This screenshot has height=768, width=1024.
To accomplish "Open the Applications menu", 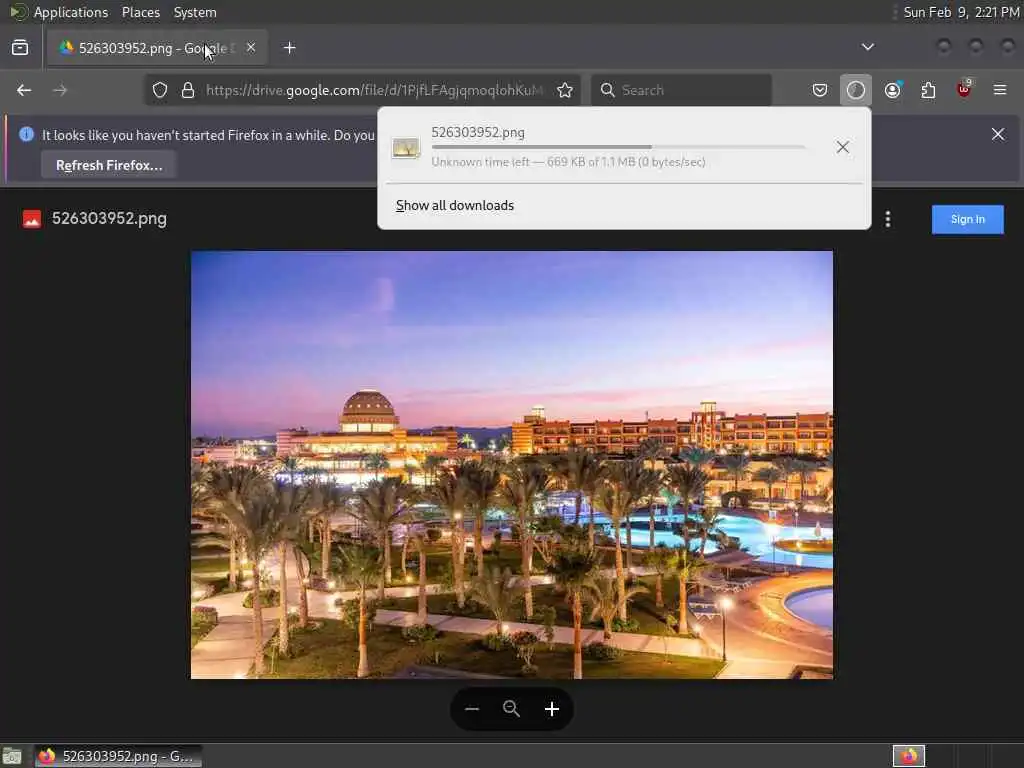I will point(71,12).
